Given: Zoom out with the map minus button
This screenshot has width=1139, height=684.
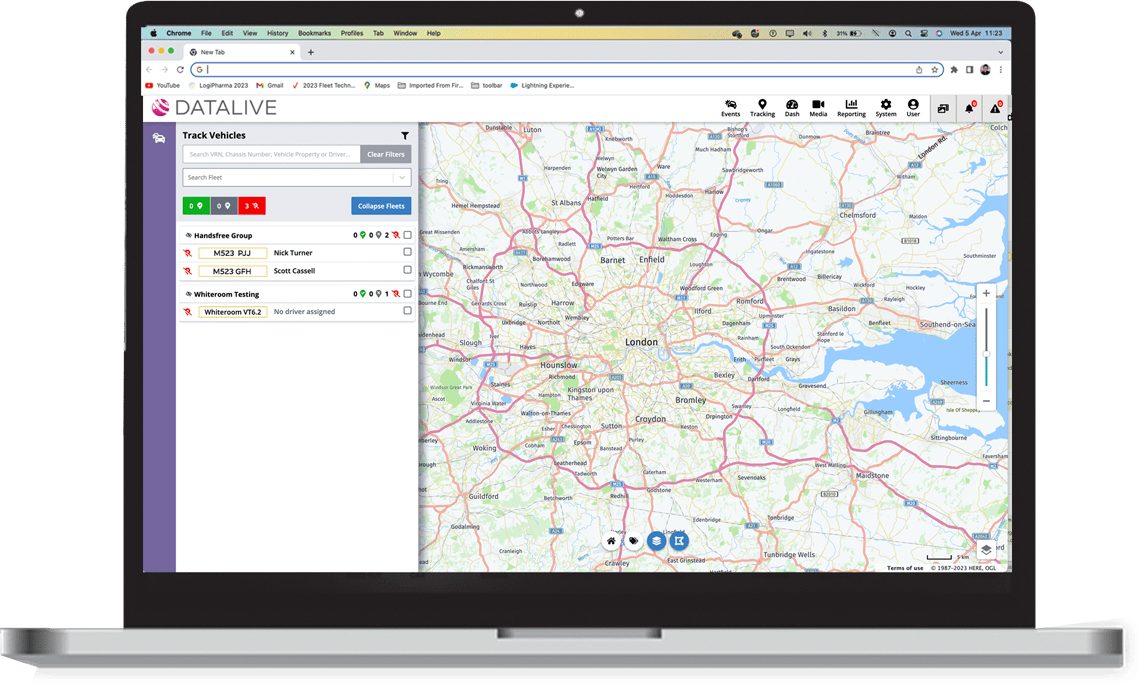Looking at the screenshot, I should 986,401.
